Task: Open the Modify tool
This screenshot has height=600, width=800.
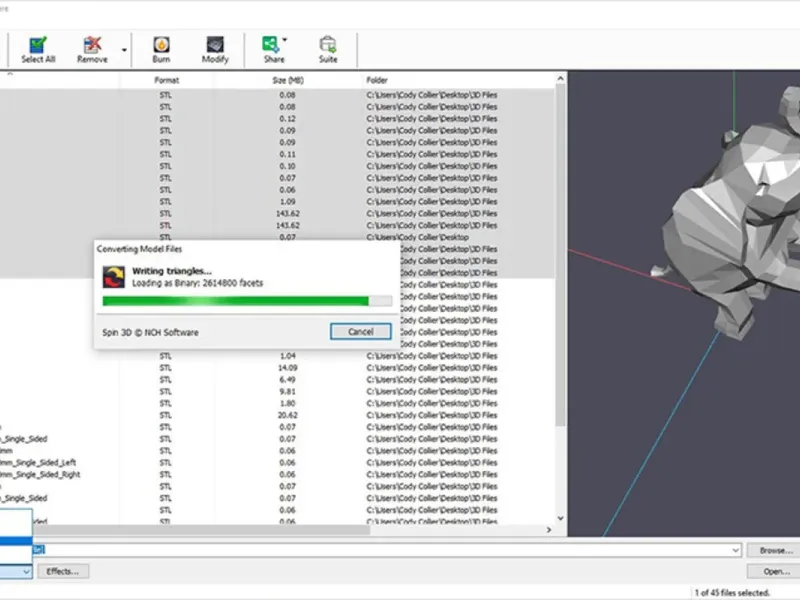Action: click(x=215, y=49)
